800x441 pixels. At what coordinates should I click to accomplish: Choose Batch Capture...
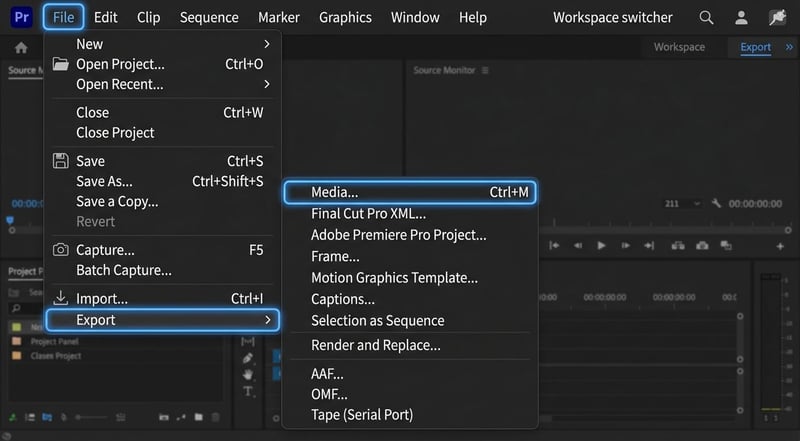coord(163,270)
